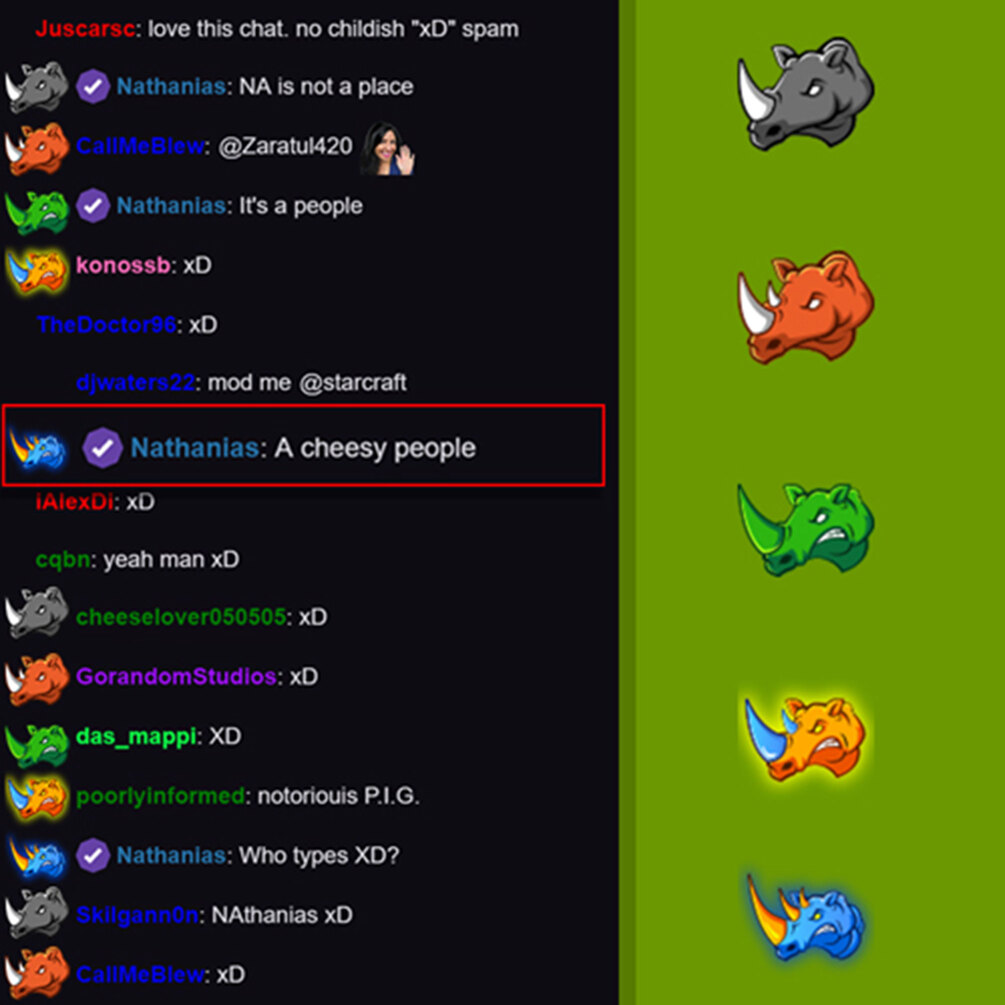Viewport: 1005px width, 1005px height.
Task: Open Juscarsc's username profile
Action: tap(85, 28)
